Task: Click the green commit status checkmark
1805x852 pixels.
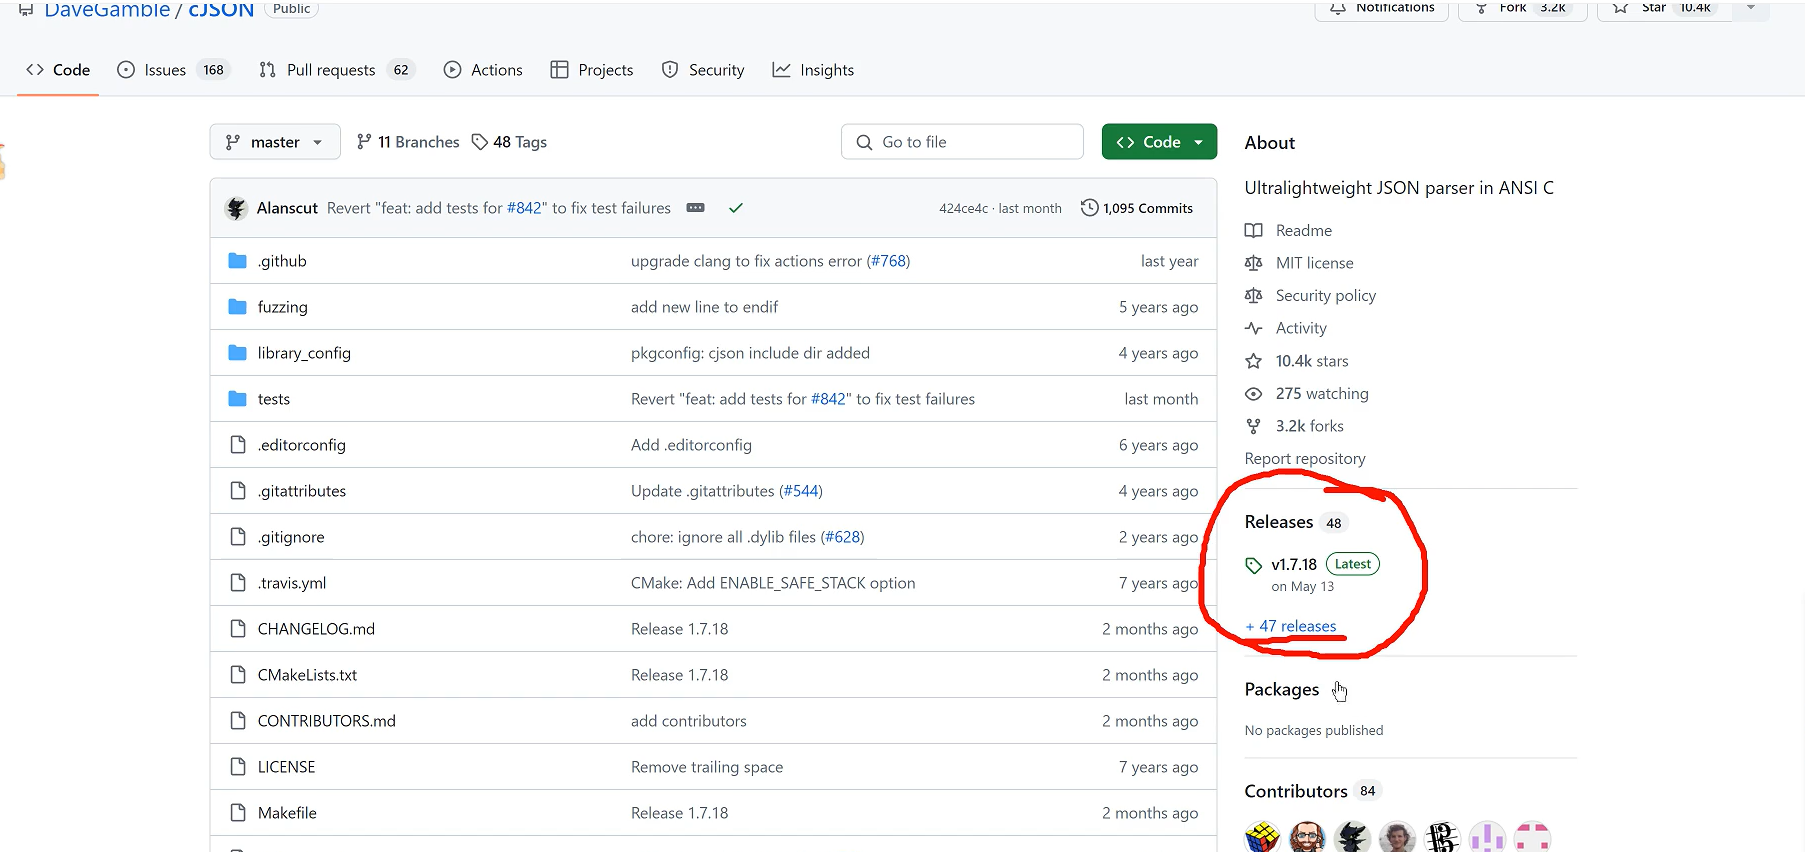Action: tap(736, 208)
